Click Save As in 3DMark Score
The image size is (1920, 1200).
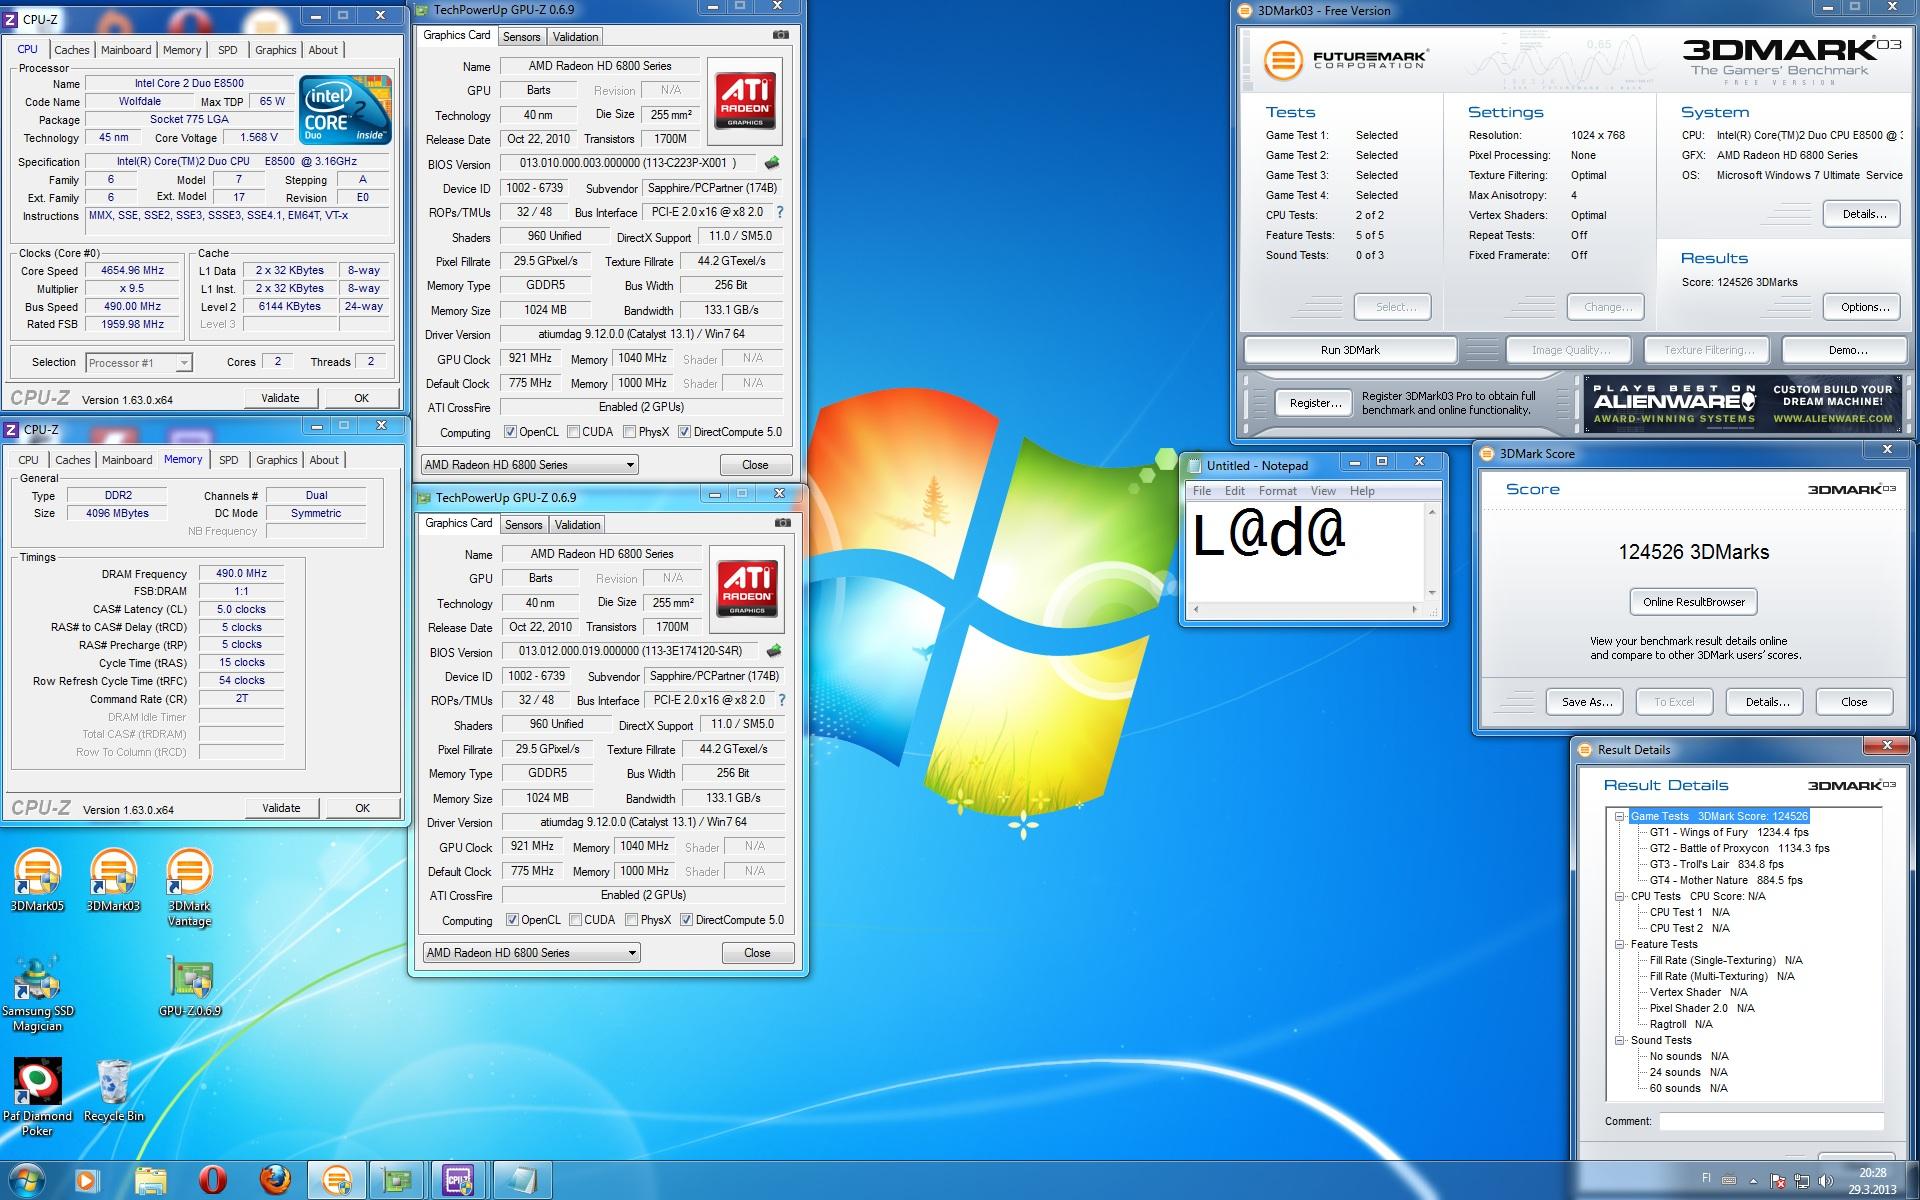pos(1587,702)
